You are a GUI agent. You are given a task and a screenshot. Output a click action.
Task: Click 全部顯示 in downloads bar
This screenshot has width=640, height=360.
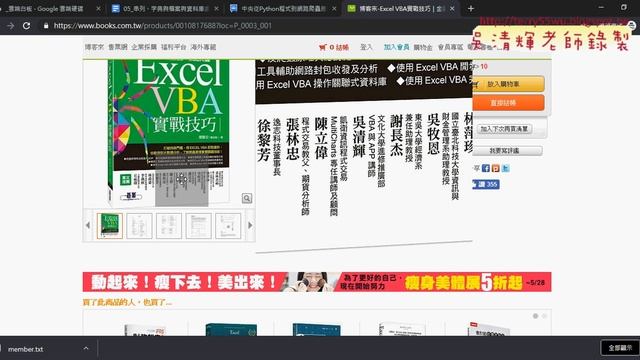620,348
